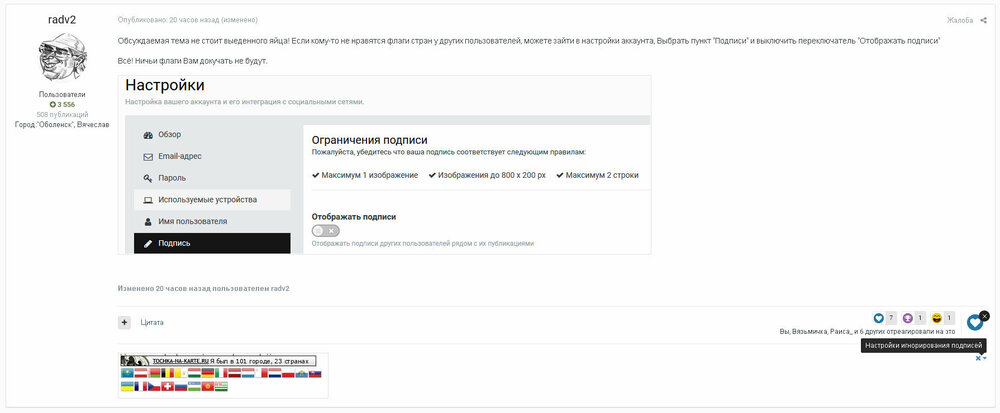This screenshot has height=413, width=1000.
Task: Click "Цитата" to quote the post
Action: 152,322
